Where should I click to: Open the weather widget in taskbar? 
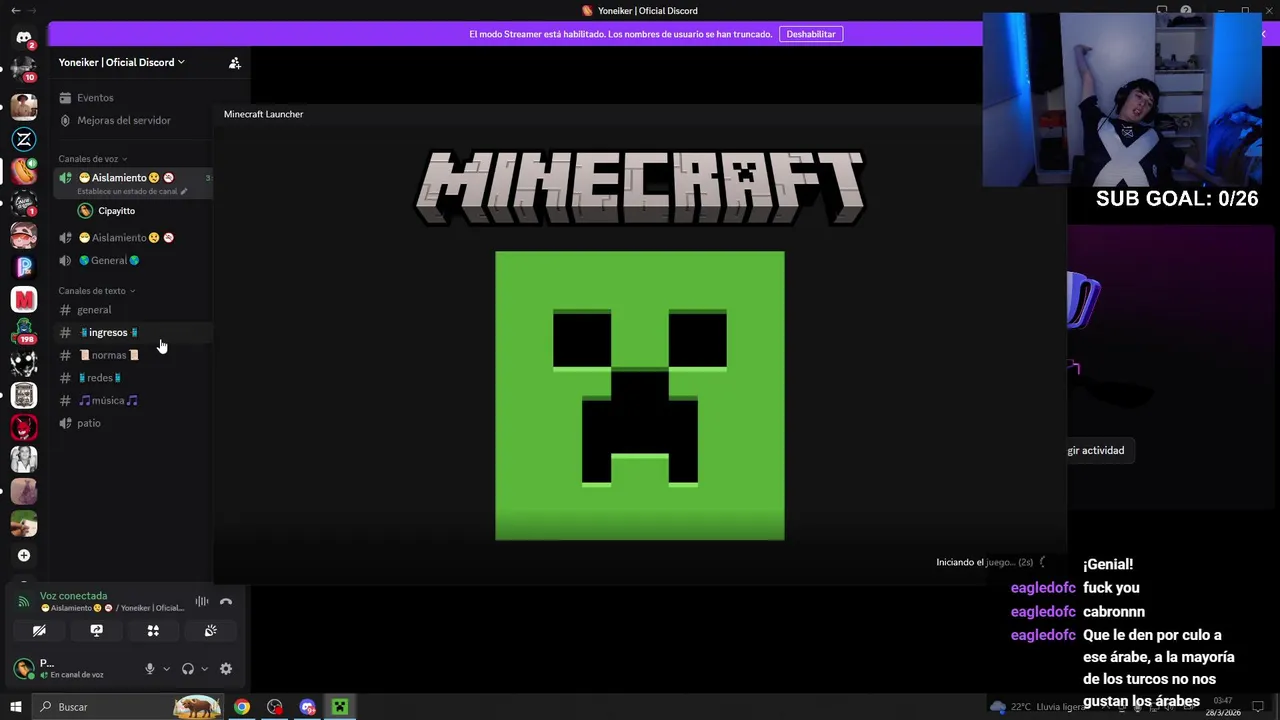[x=1040, y=707]
